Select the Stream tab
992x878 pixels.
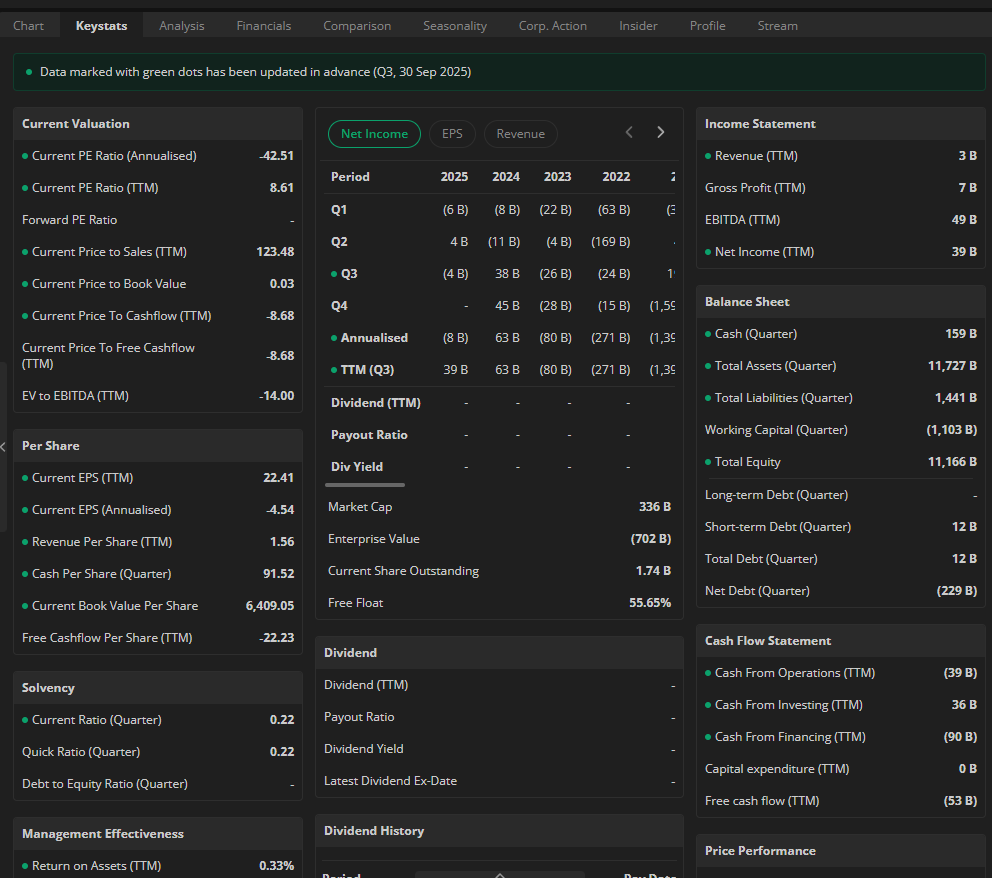(x=777, y=25)
